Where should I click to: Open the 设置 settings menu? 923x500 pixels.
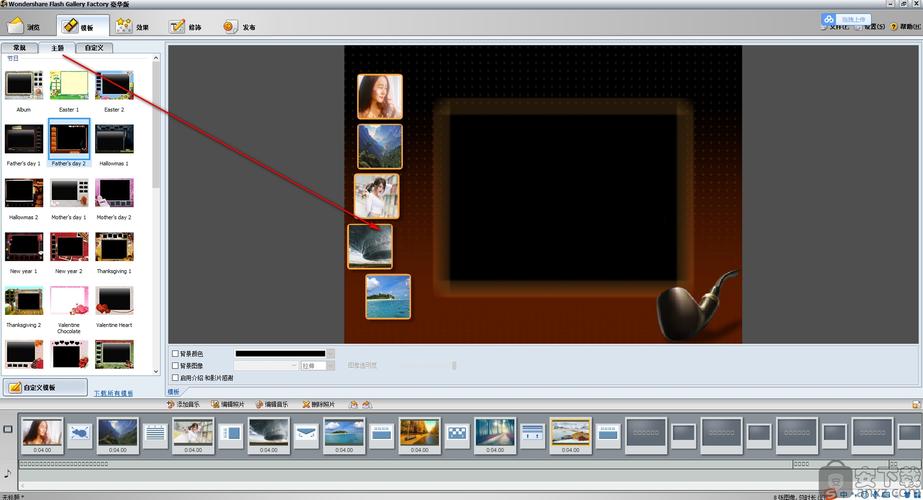(x=870, y=27)
